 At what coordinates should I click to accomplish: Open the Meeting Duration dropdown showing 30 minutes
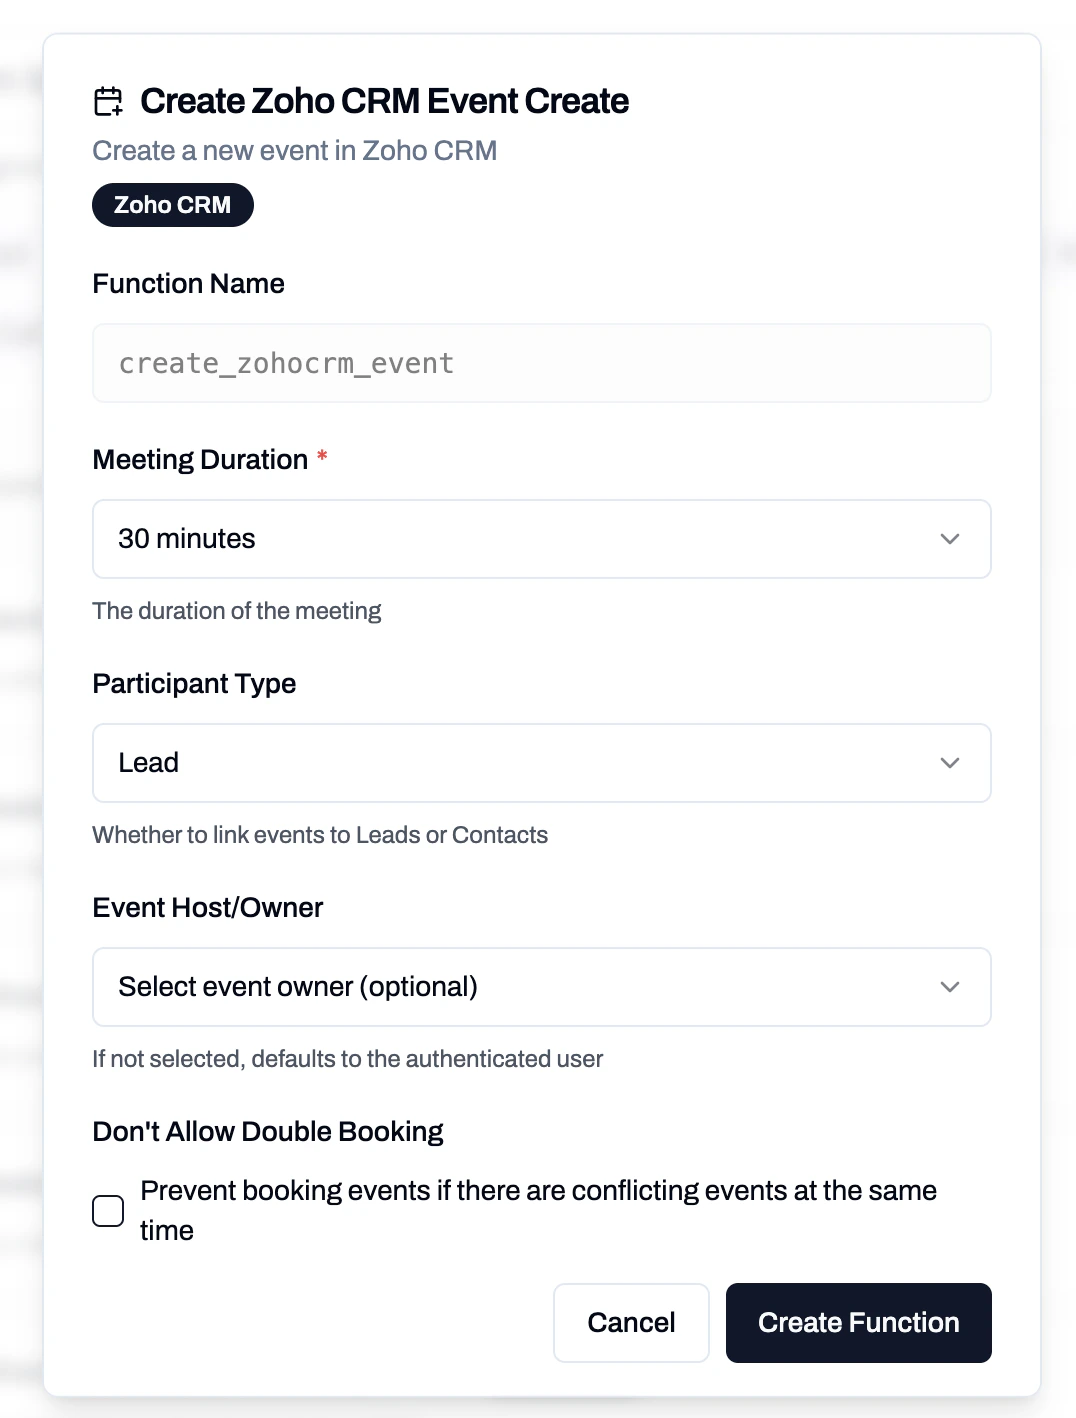(541, 539)
